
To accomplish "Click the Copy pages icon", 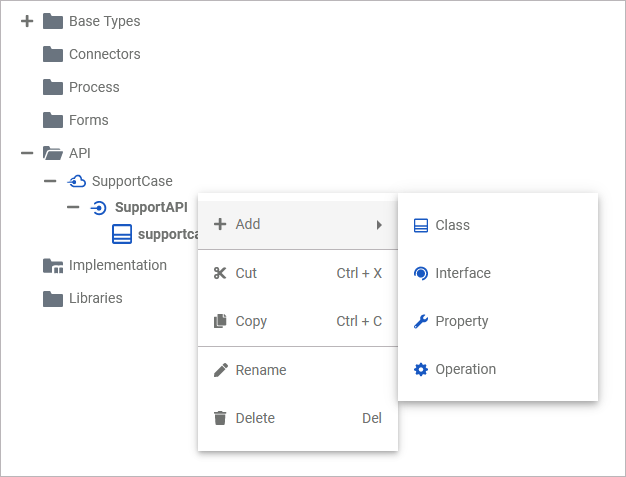I will tap(220, 321).
